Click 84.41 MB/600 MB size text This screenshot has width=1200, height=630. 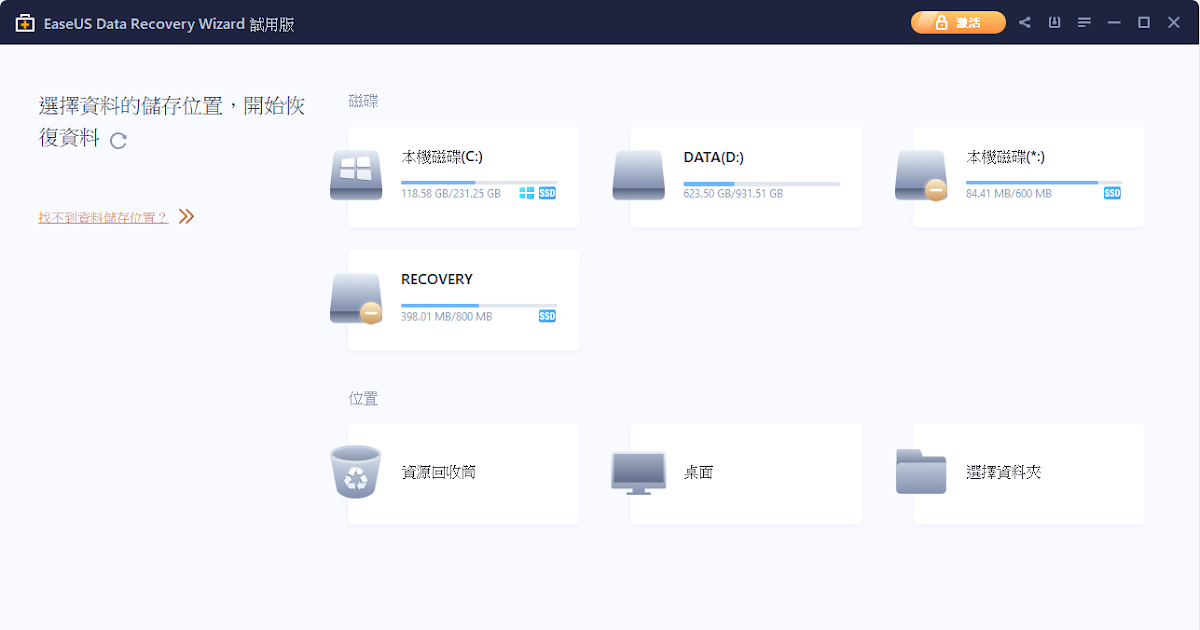click(1009, 194)
